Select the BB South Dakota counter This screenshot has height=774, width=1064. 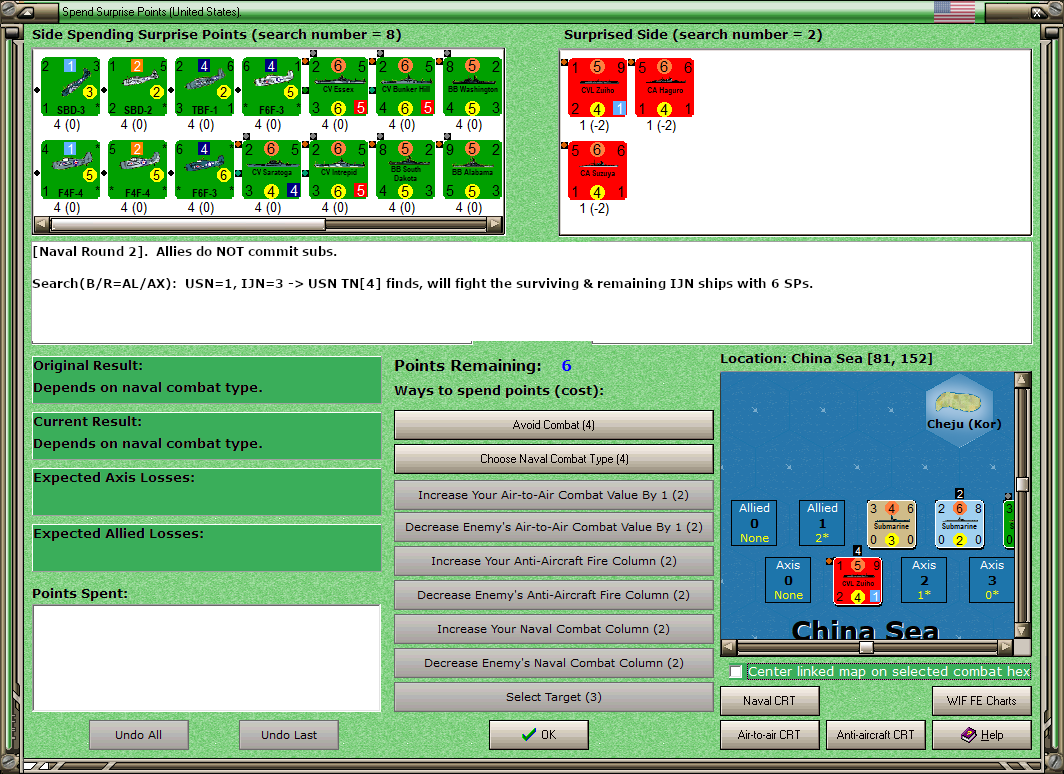pos(405,170)
